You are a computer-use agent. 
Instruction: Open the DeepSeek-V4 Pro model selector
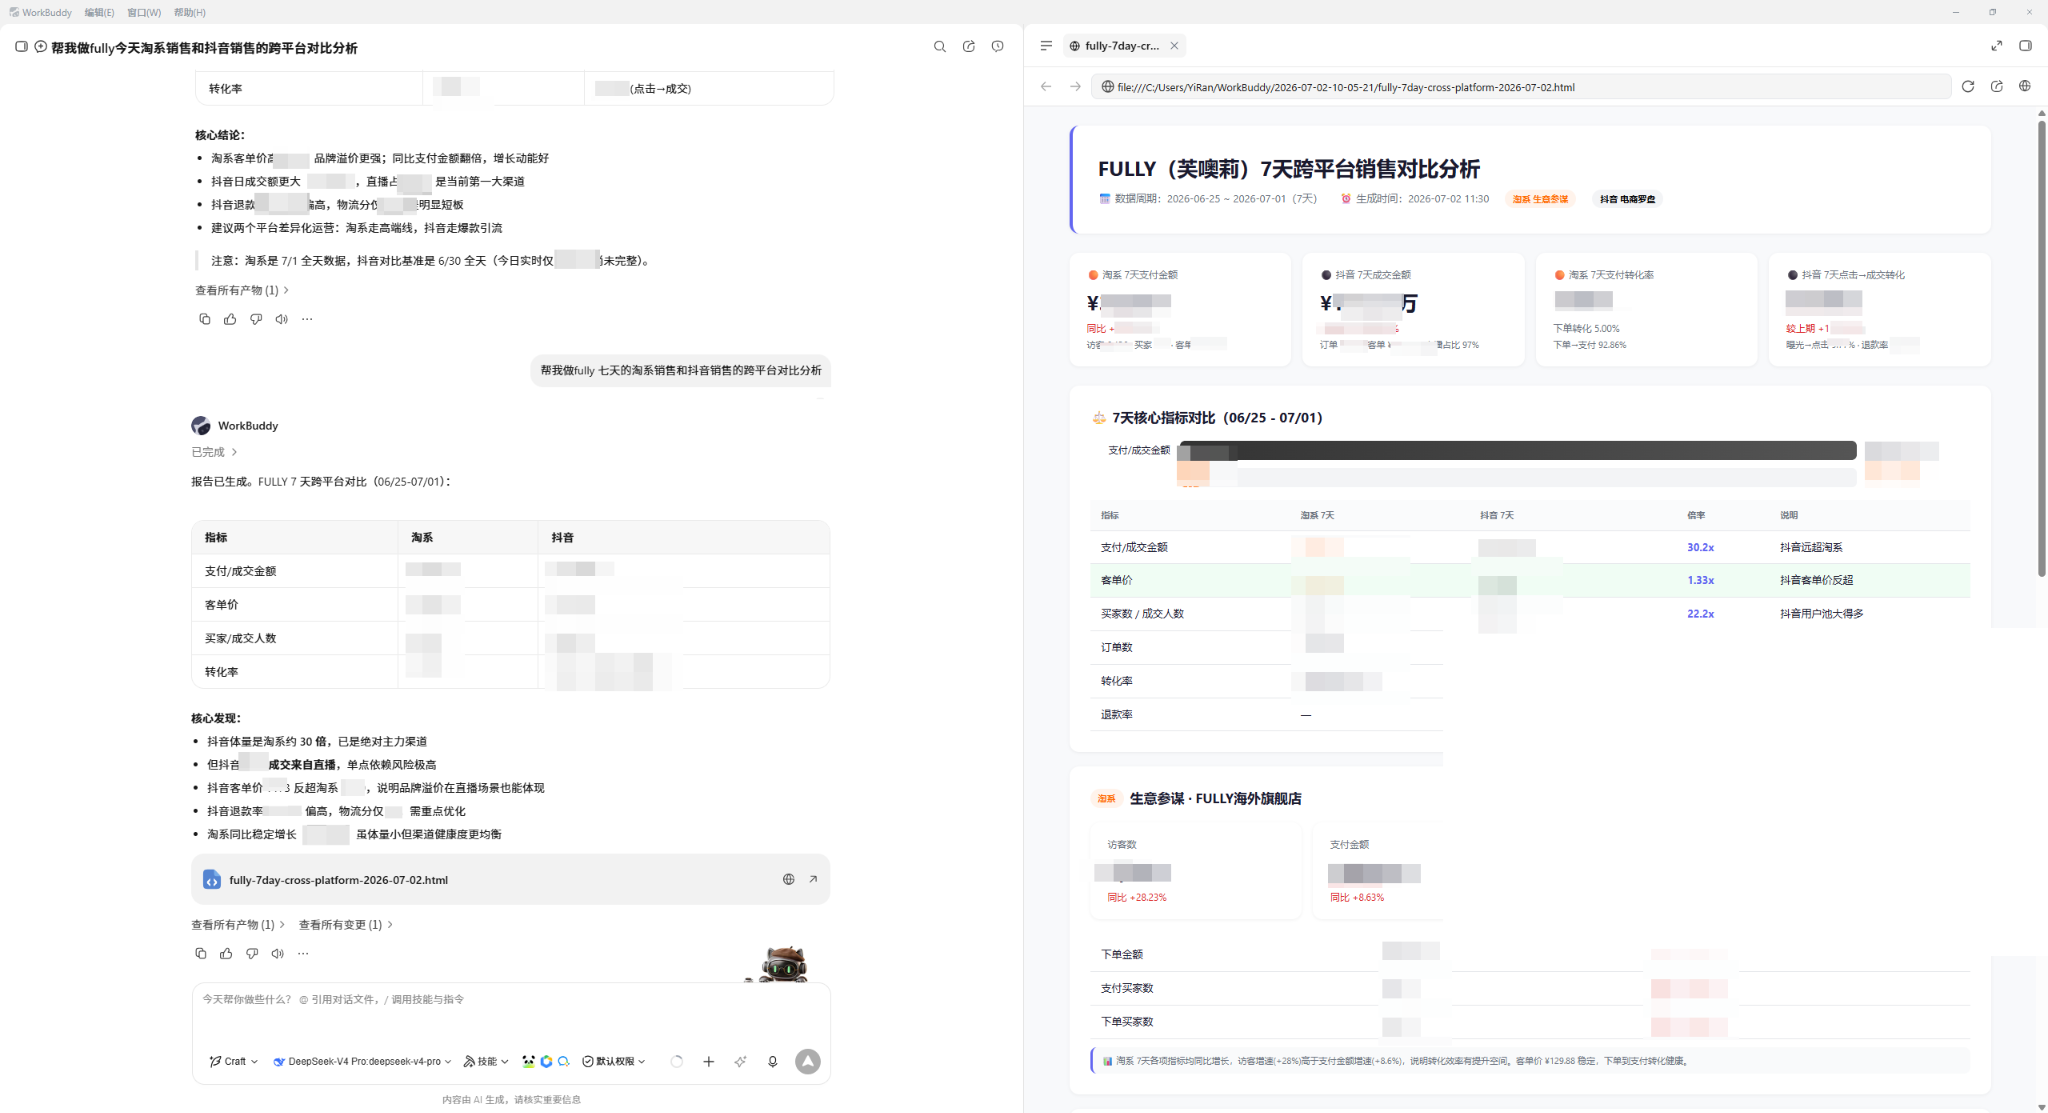[362, 1062]
